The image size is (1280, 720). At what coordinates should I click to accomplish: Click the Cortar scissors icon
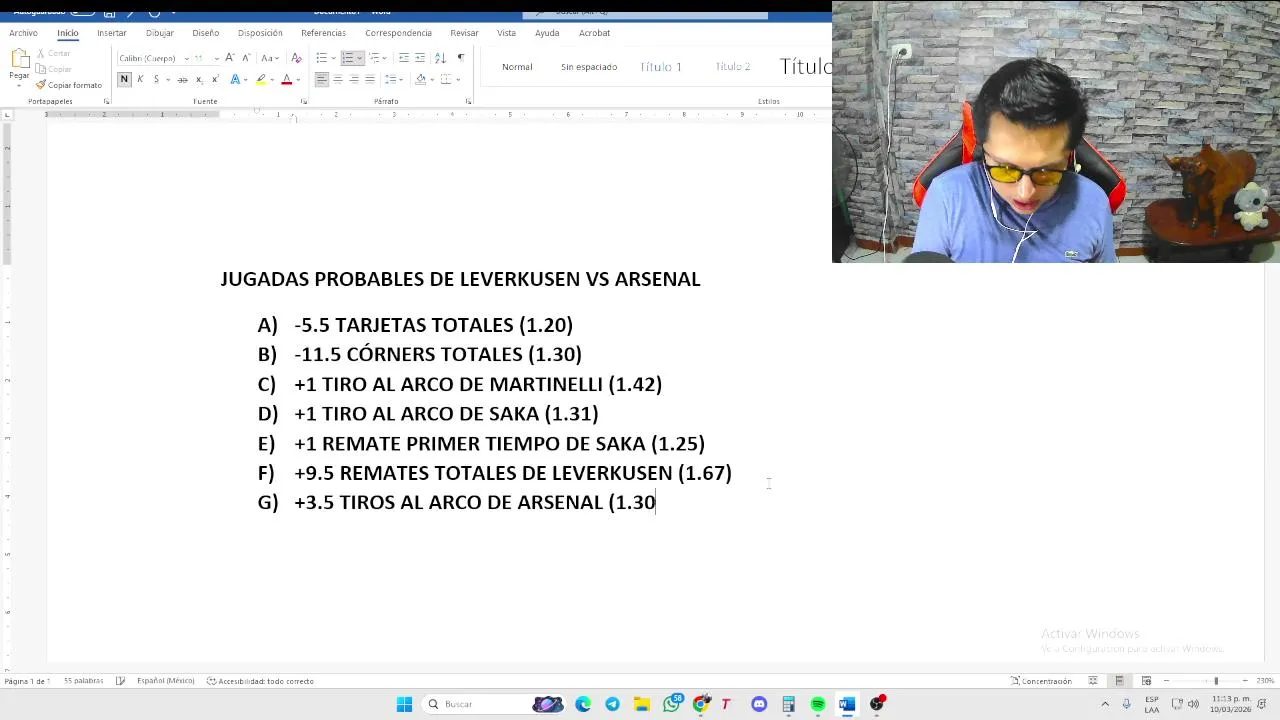41,54
